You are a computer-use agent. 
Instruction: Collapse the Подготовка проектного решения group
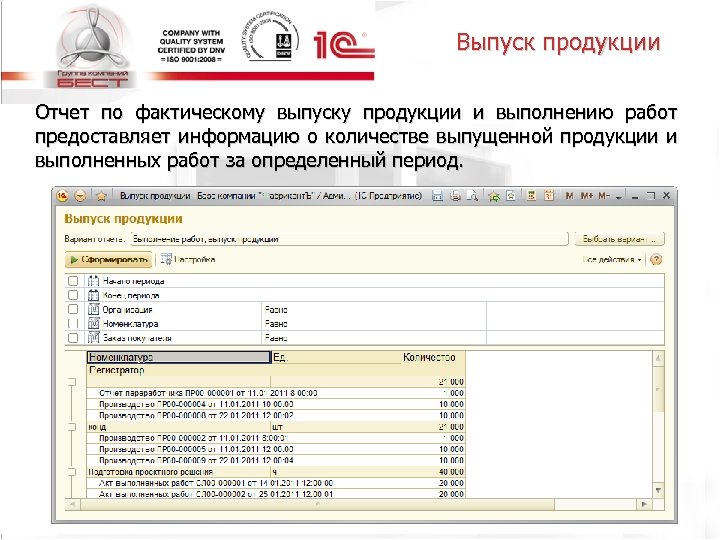72,472
